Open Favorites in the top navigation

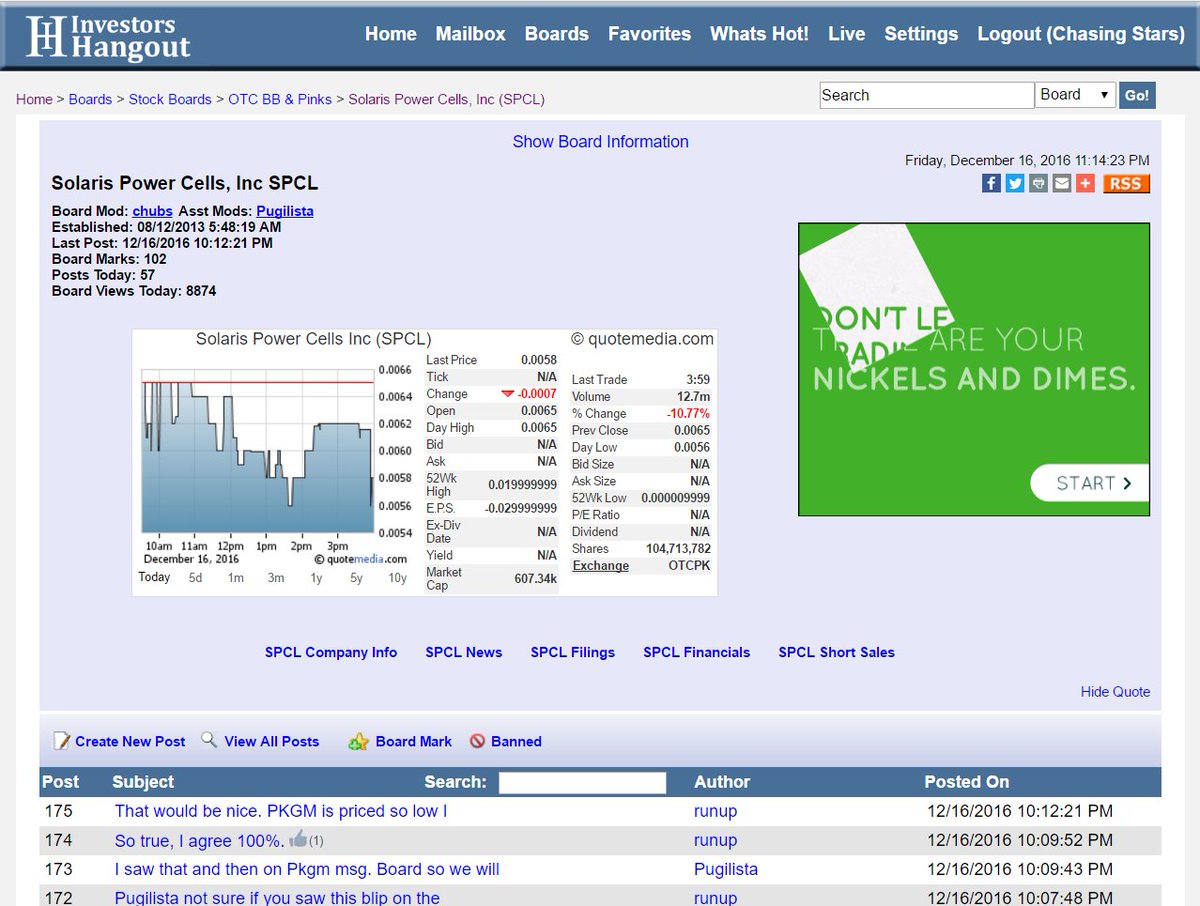click(650, 34)
